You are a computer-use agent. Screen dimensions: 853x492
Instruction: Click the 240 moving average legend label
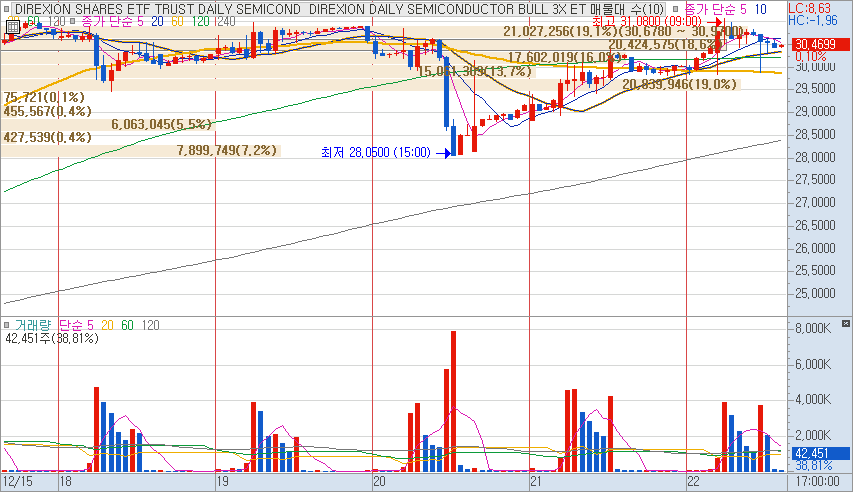tap(225, 22)
